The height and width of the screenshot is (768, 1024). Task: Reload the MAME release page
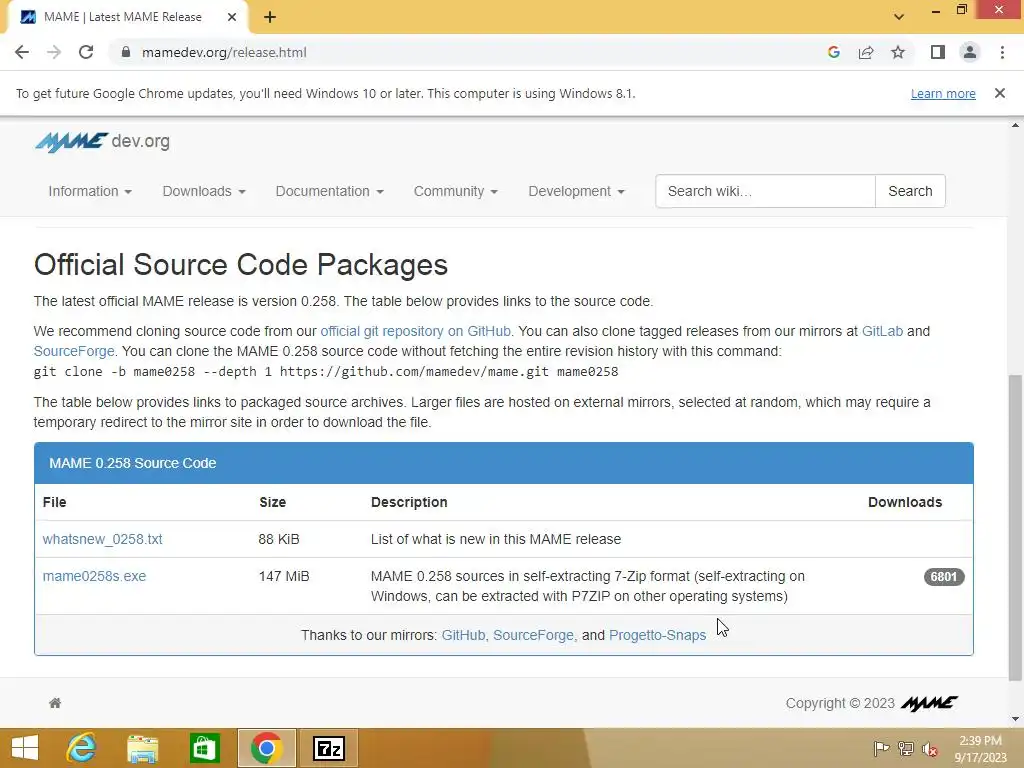86,52
